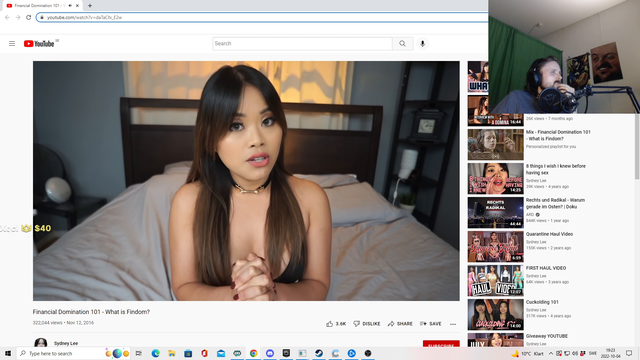The height and width of the screenshot is (360, 640).
Task: Select the browser address bar URL
Action: 84,18
